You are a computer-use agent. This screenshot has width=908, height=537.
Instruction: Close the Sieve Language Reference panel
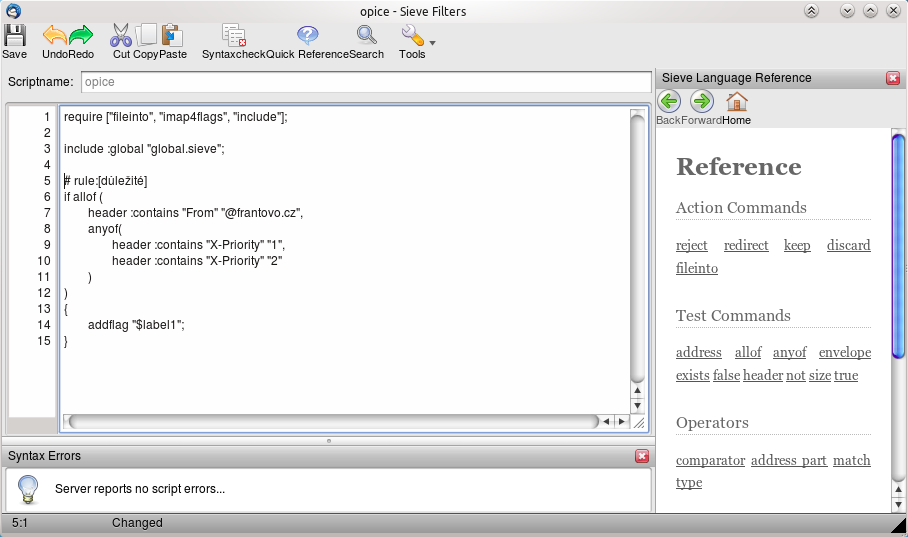[893, 78]
